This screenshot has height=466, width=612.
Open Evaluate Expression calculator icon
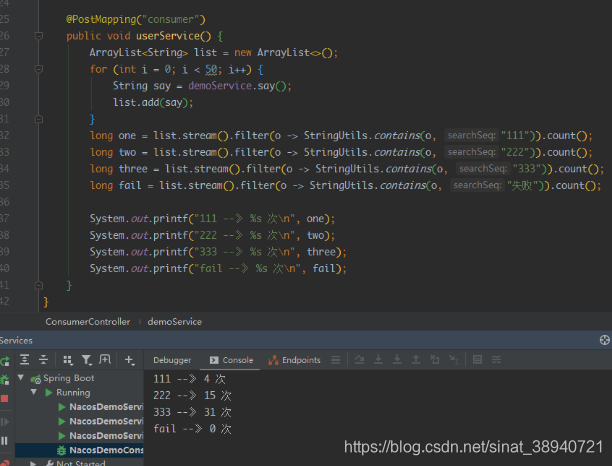(477, 360)
